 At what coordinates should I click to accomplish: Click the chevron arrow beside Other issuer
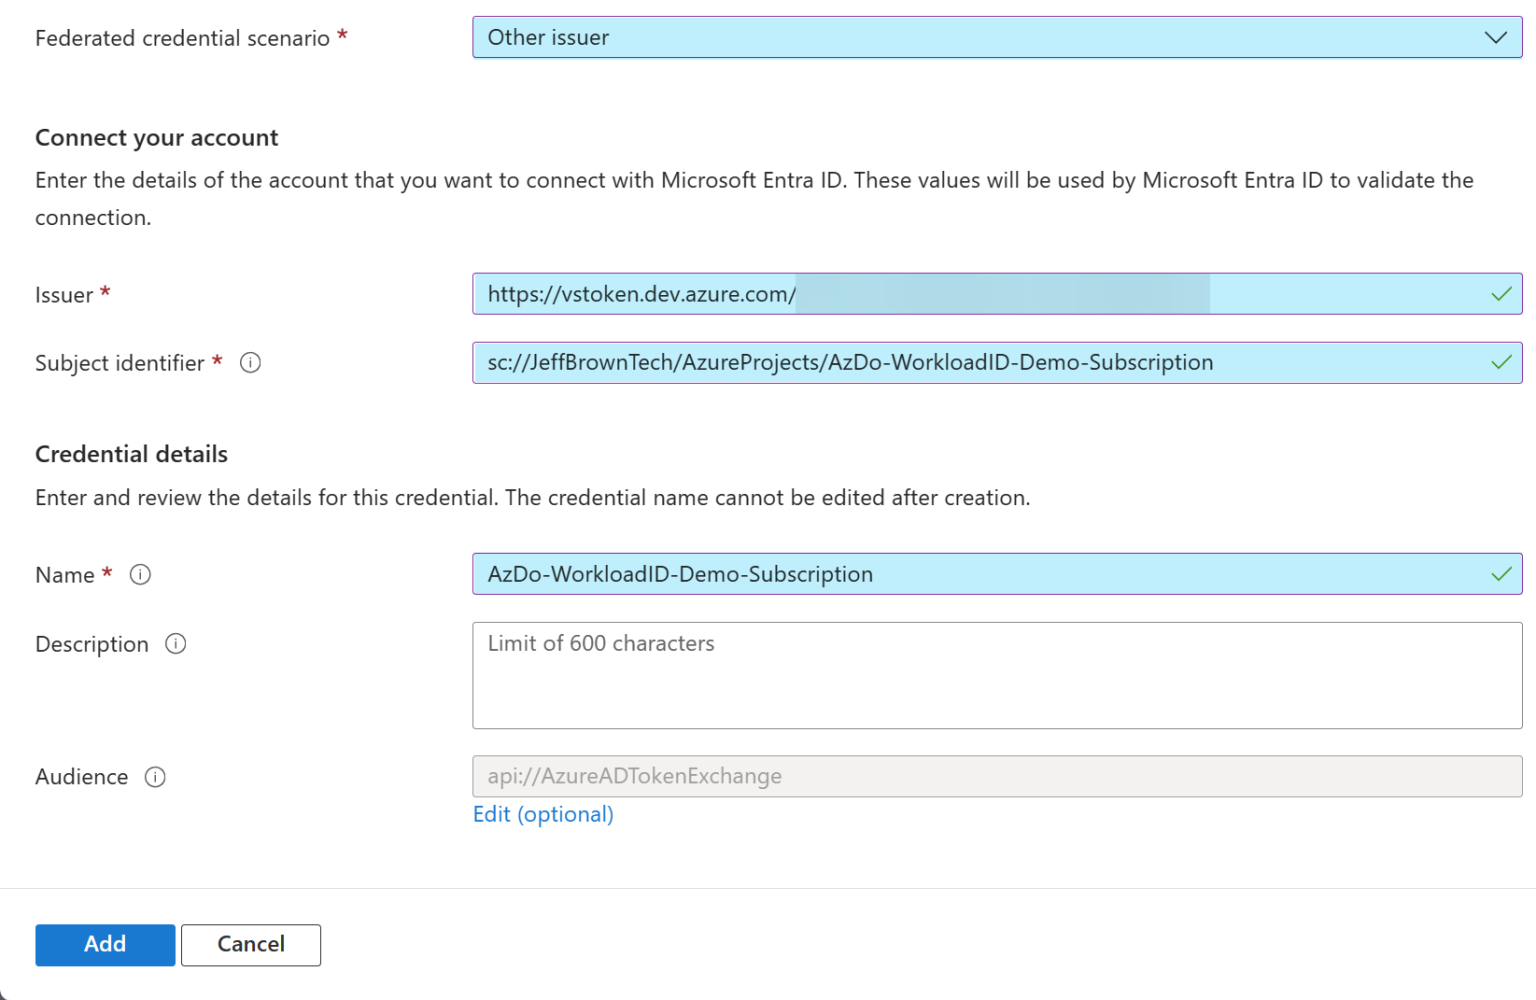point(1495,38)
